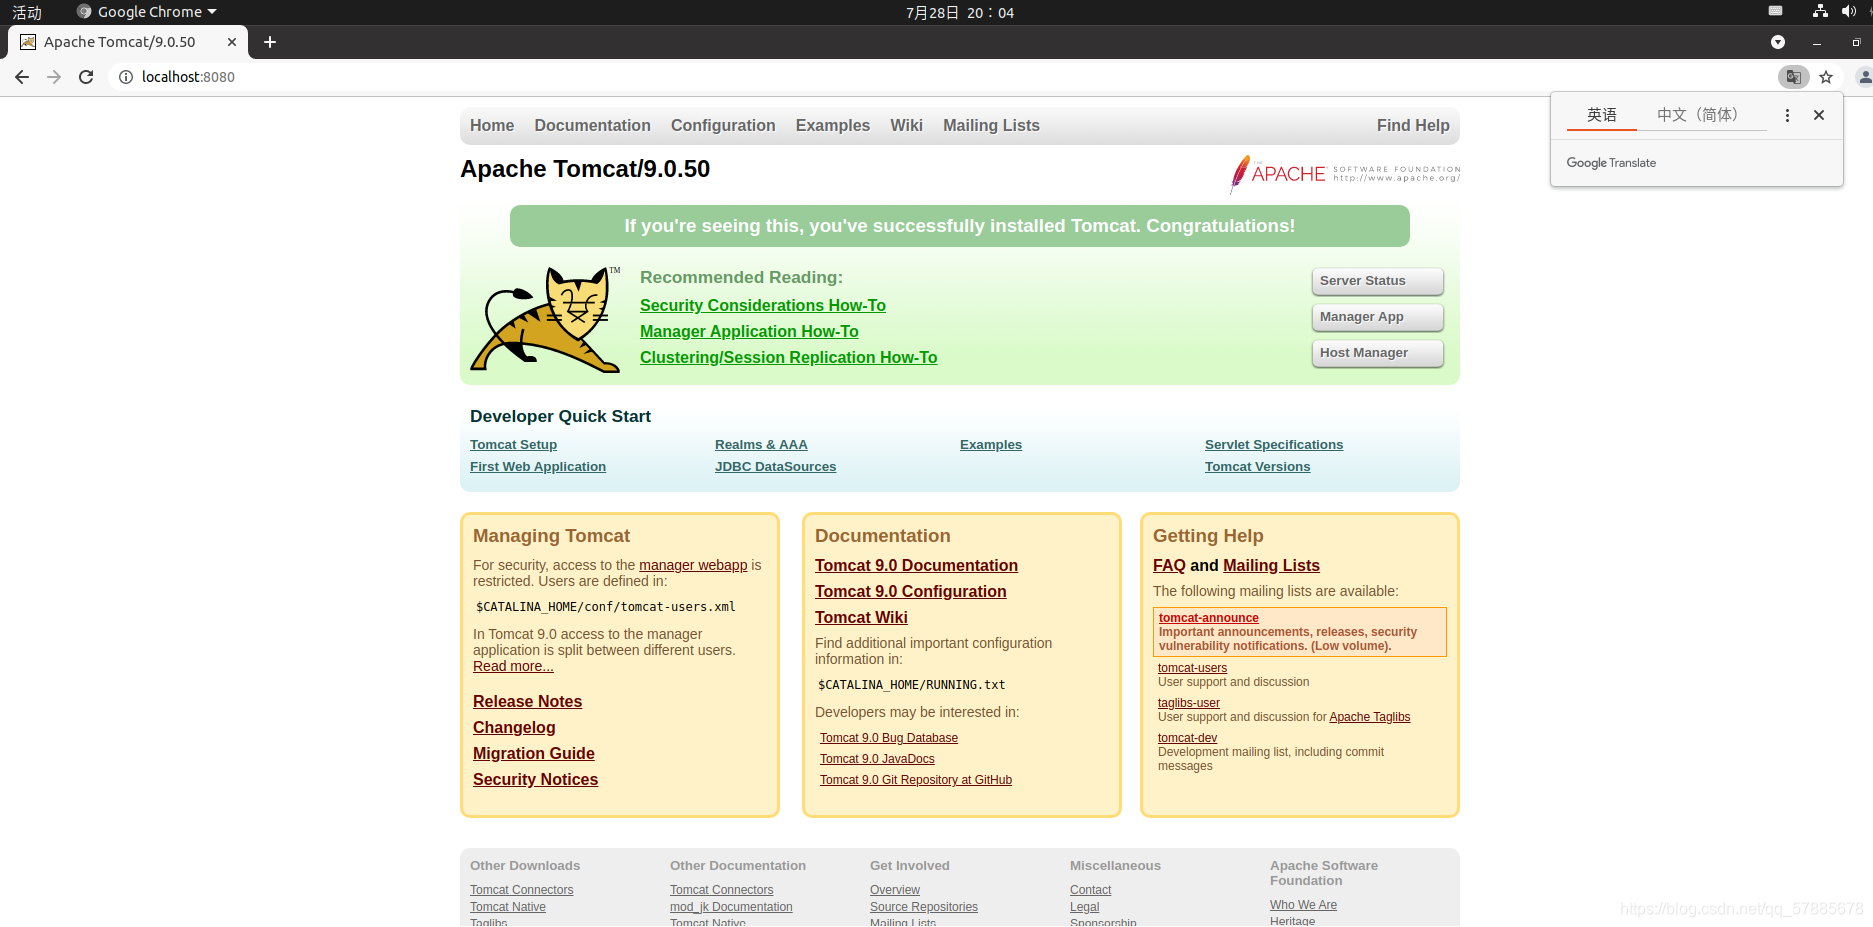Viewport: 1873px width, 927px height.
Task: Open Activities overview (活动)
Action: tap(27, 12)
